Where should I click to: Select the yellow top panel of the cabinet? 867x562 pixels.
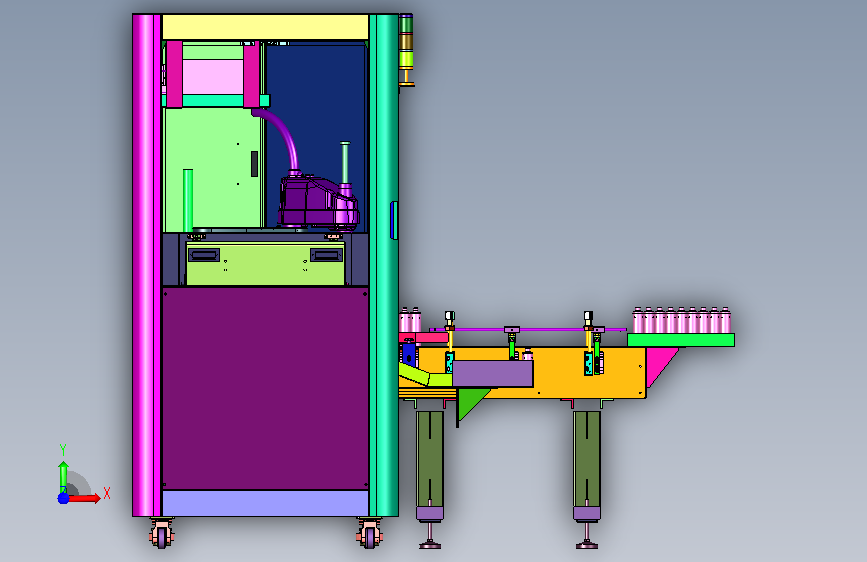[265, 27]
